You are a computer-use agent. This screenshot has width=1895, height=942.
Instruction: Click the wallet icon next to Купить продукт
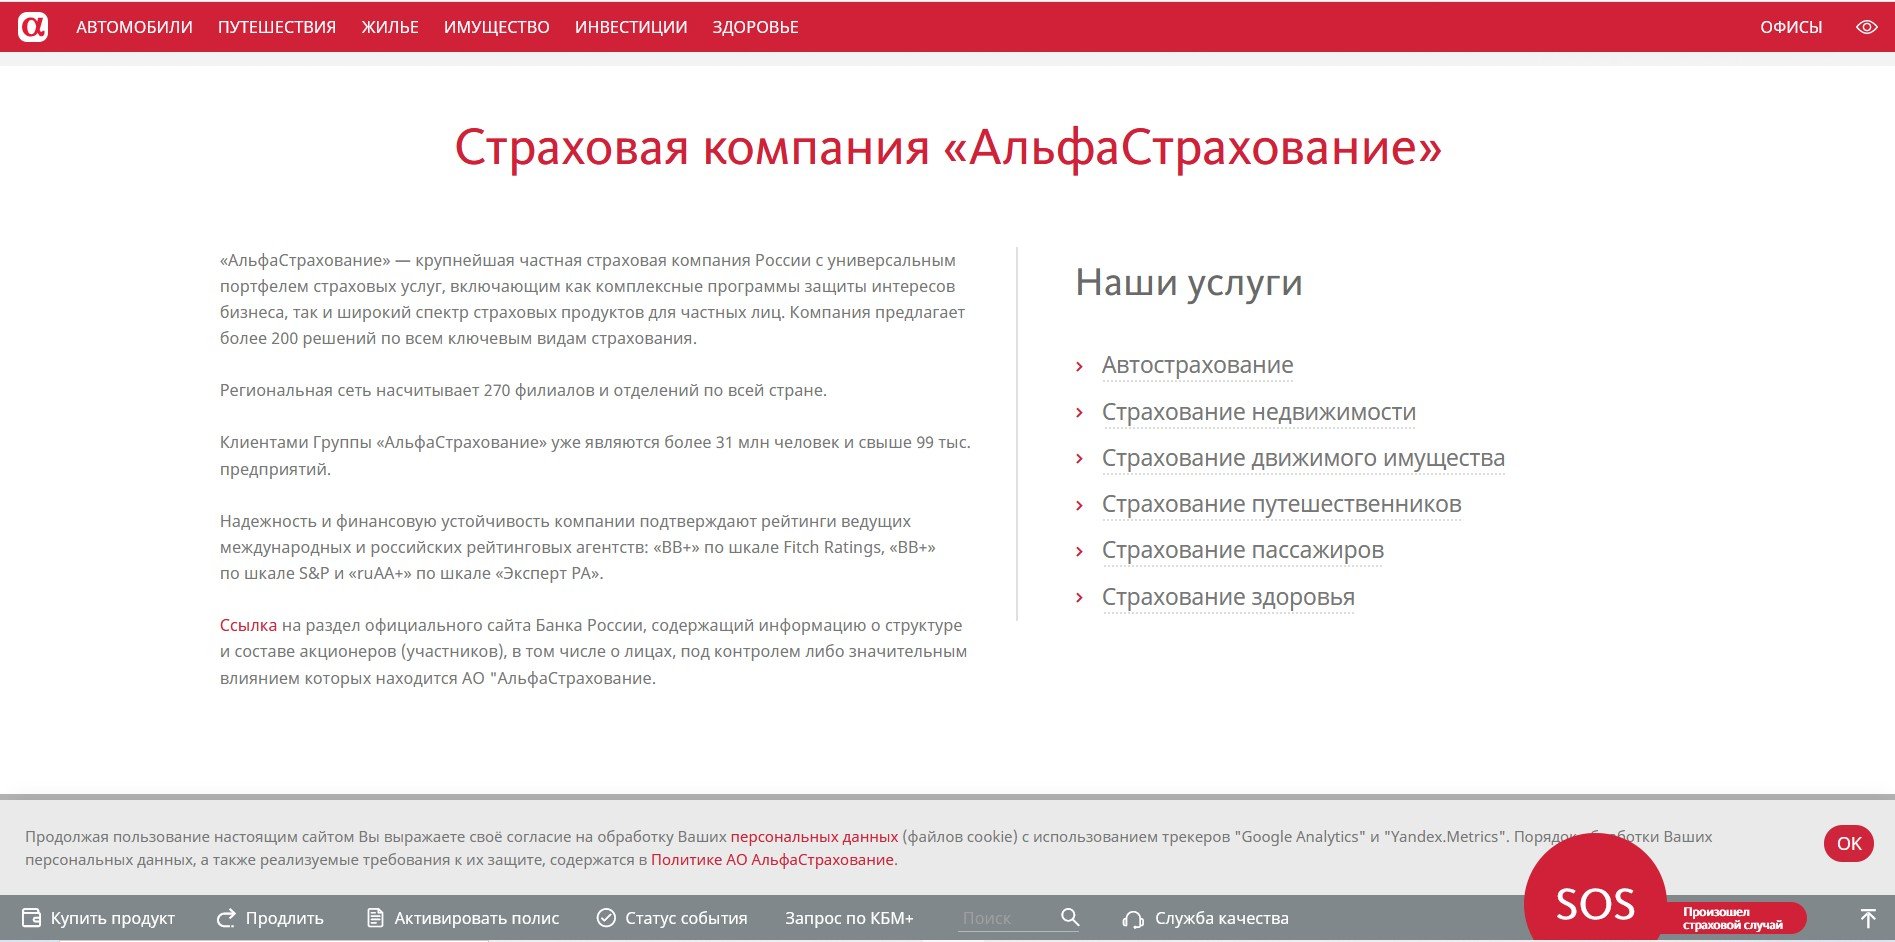pos(32,918)
